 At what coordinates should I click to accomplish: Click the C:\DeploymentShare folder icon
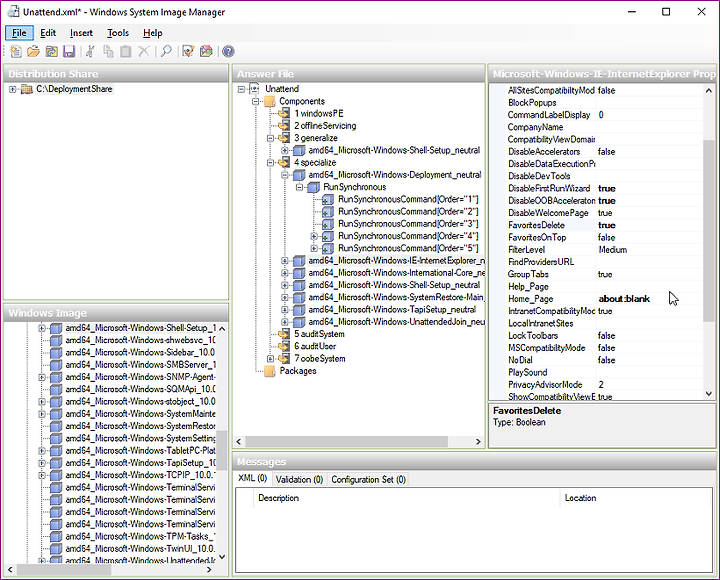[27, 89]
